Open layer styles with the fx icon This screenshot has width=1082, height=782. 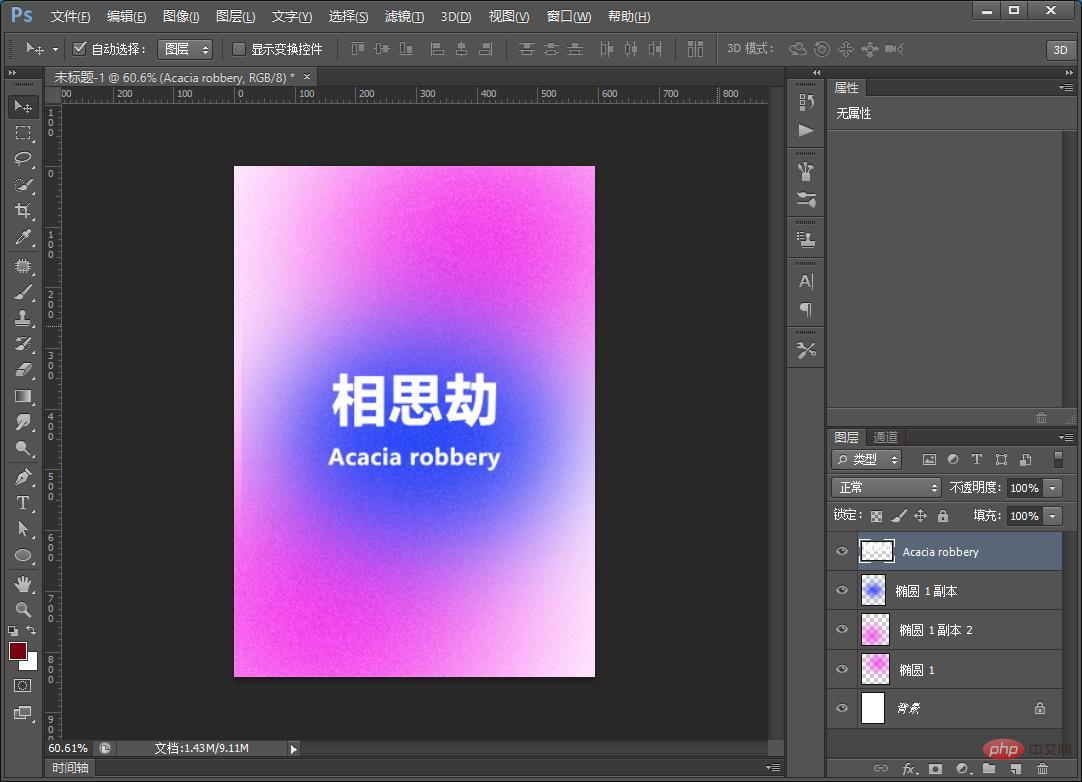[908, 770]
